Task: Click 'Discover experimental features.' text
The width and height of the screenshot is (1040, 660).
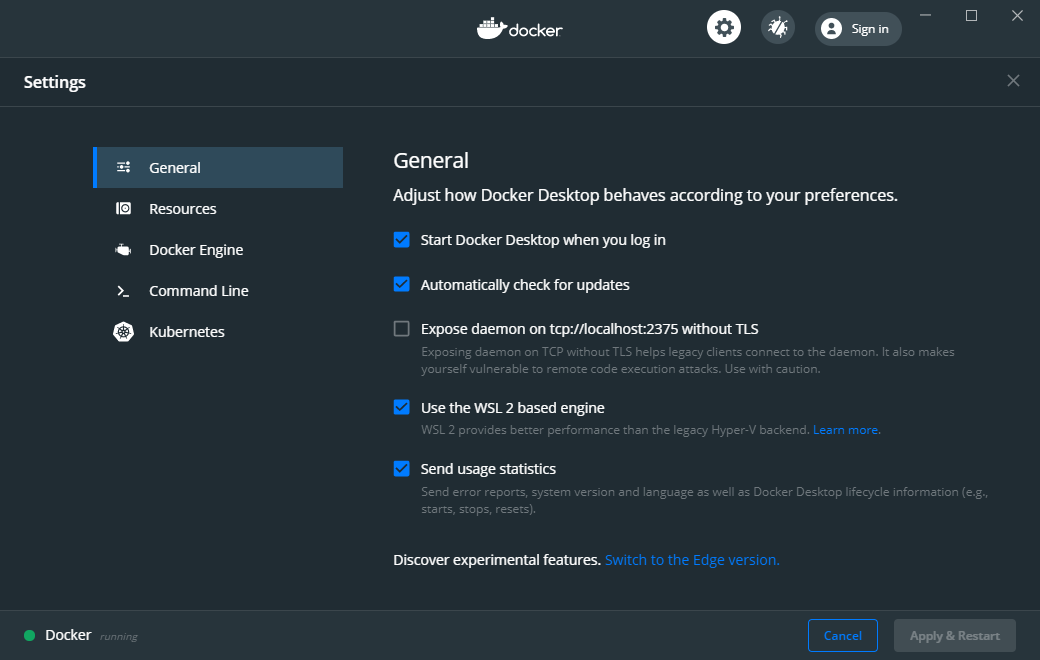Action: pos(497,560)
